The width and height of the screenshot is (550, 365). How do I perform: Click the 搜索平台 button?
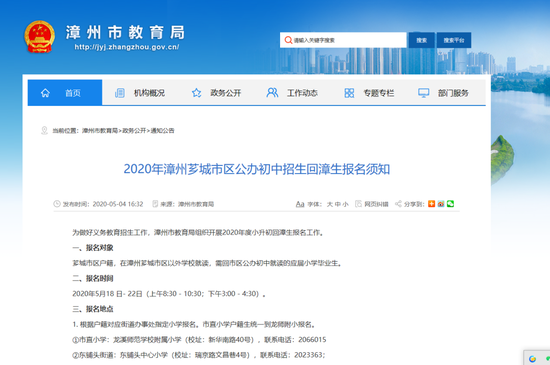click(454, 40)
